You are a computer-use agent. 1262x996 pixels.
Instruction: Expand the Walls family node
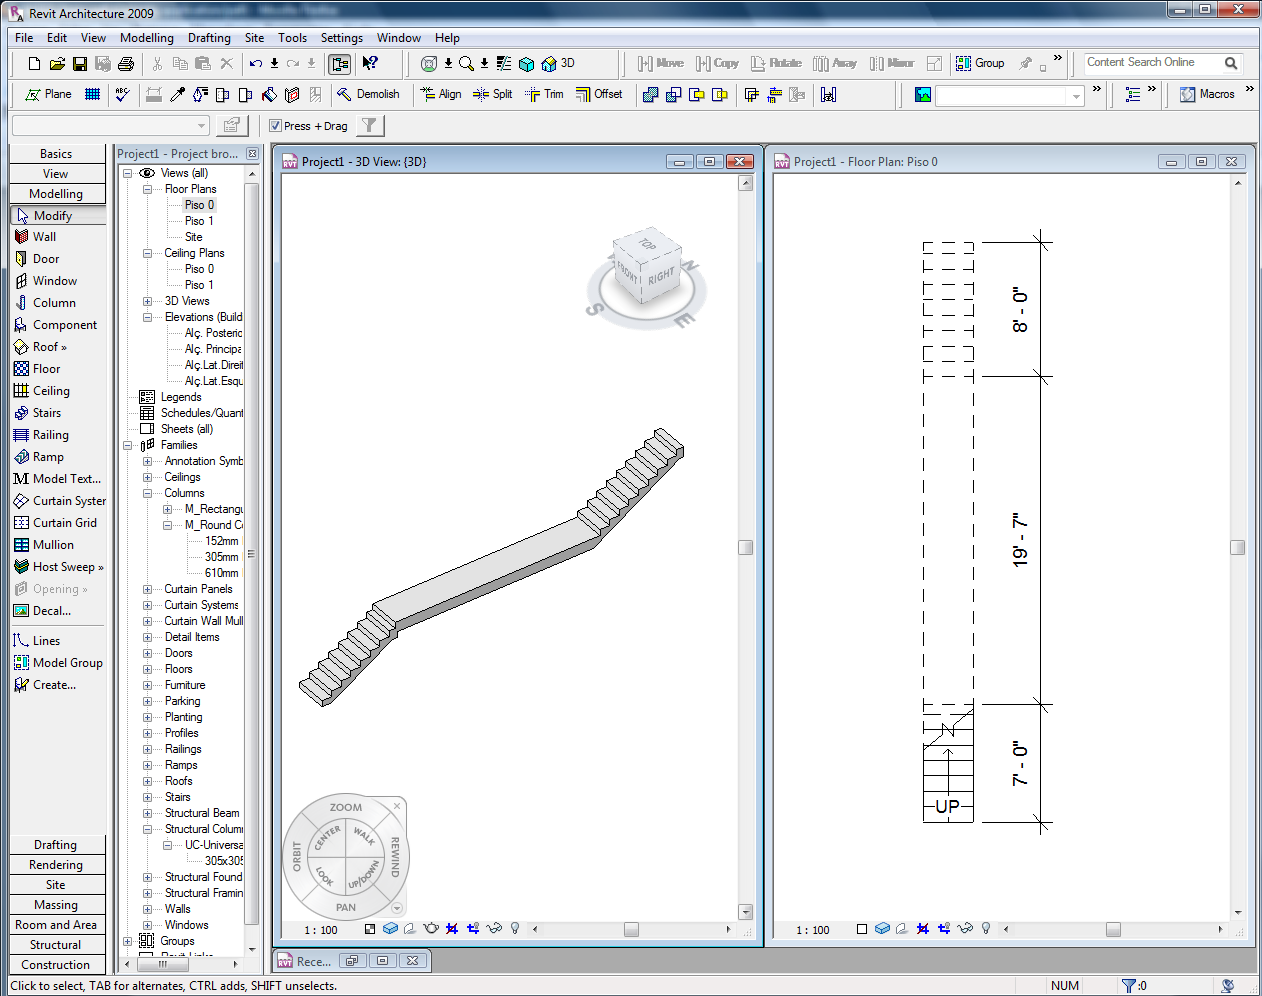click(x=147, y=909)
